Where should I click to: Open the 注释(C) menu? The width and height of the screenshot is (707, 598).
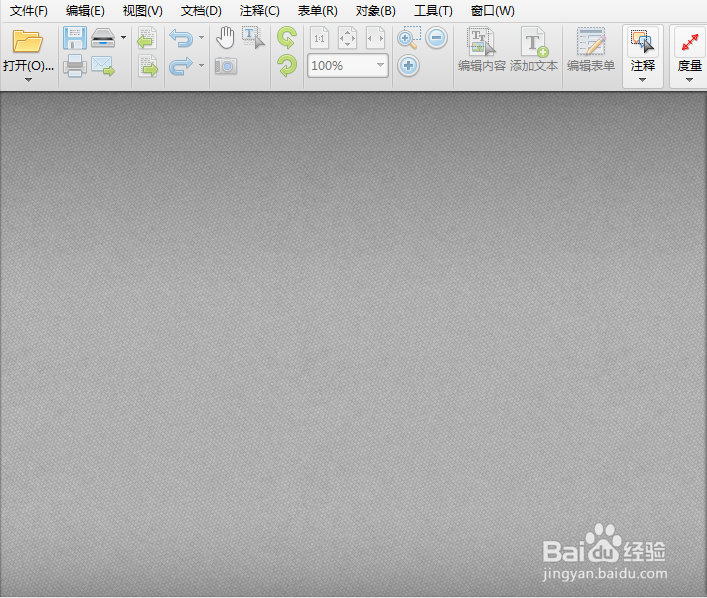tap(260, 11)
